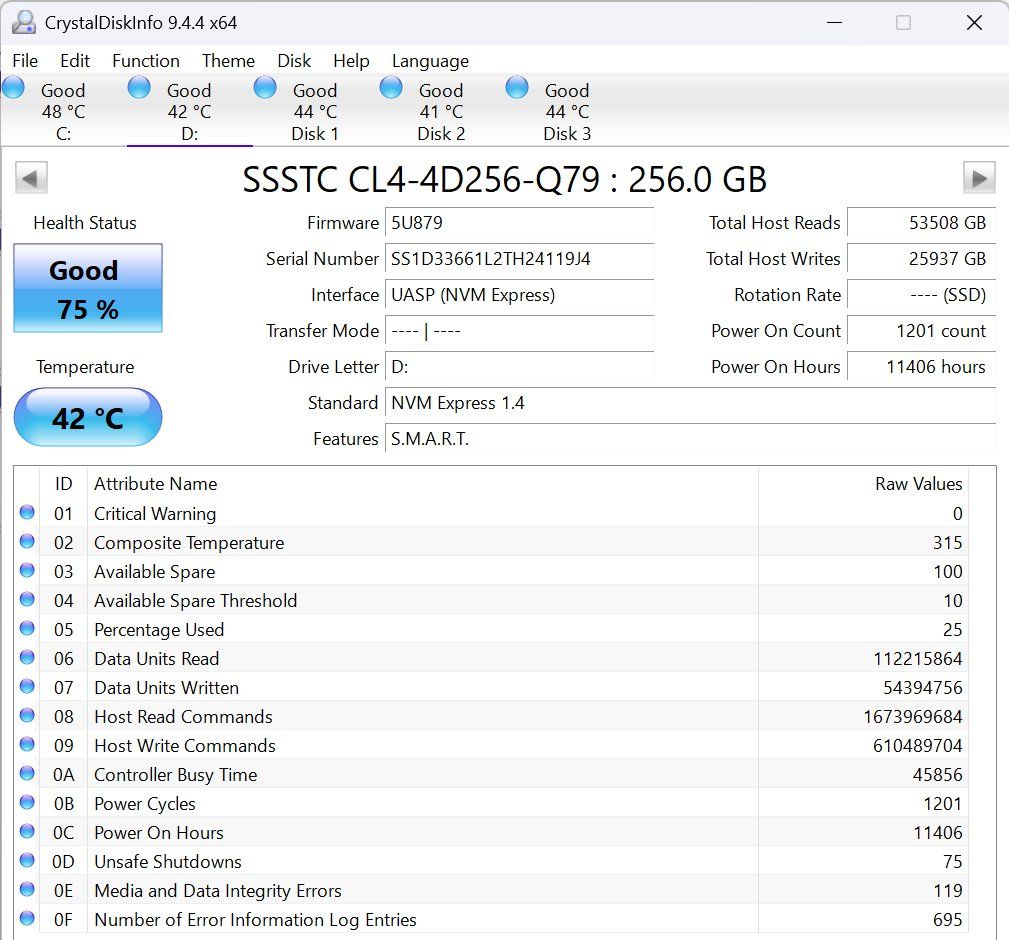
Task: Click the Features field S.M.A.R.T.
Action: (x=690, y=439)
